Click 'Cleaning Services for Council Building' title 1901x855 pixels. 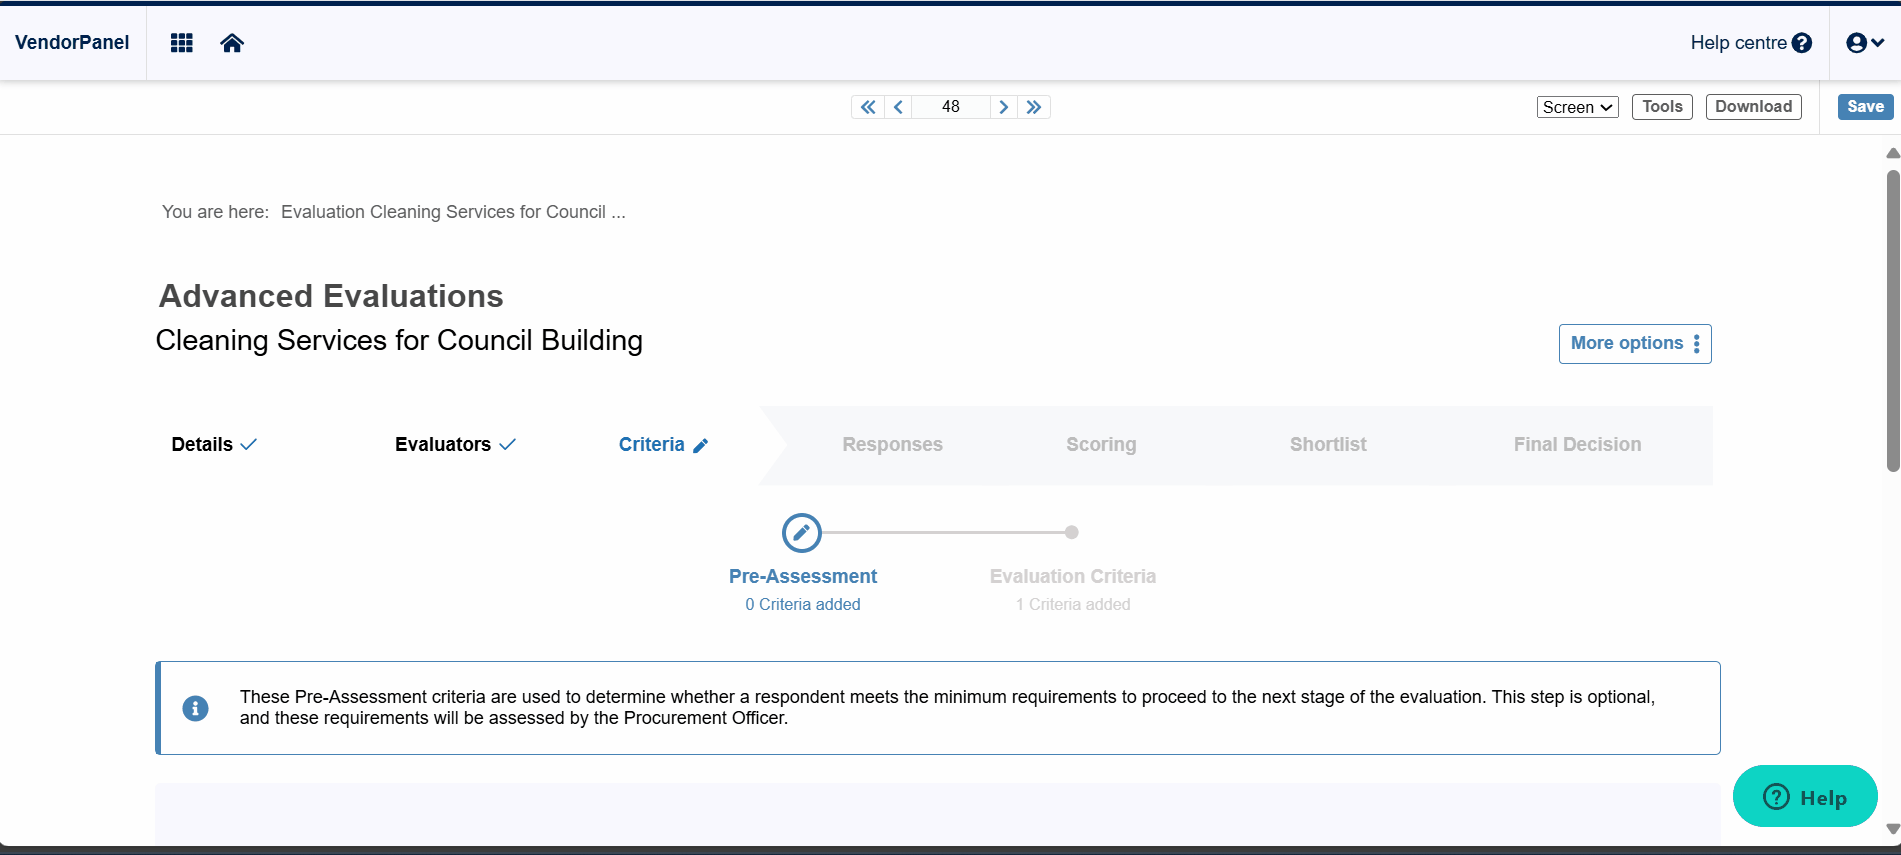pos(399,341)
